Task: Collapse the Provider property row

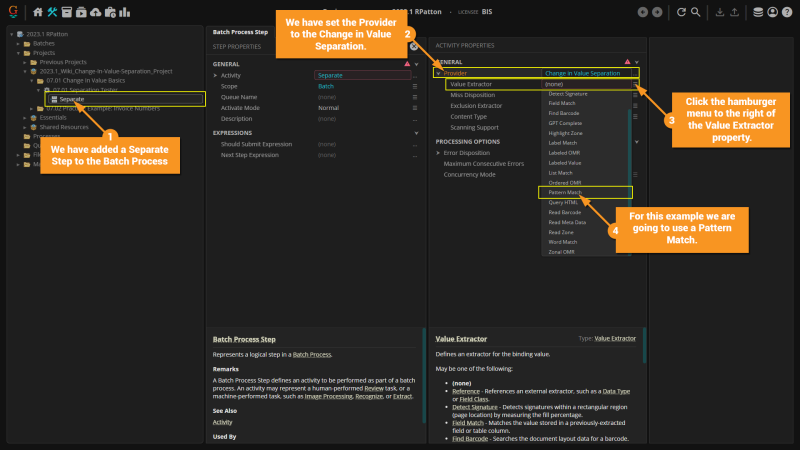Action: pyautogui.click(x=437, y=73)
